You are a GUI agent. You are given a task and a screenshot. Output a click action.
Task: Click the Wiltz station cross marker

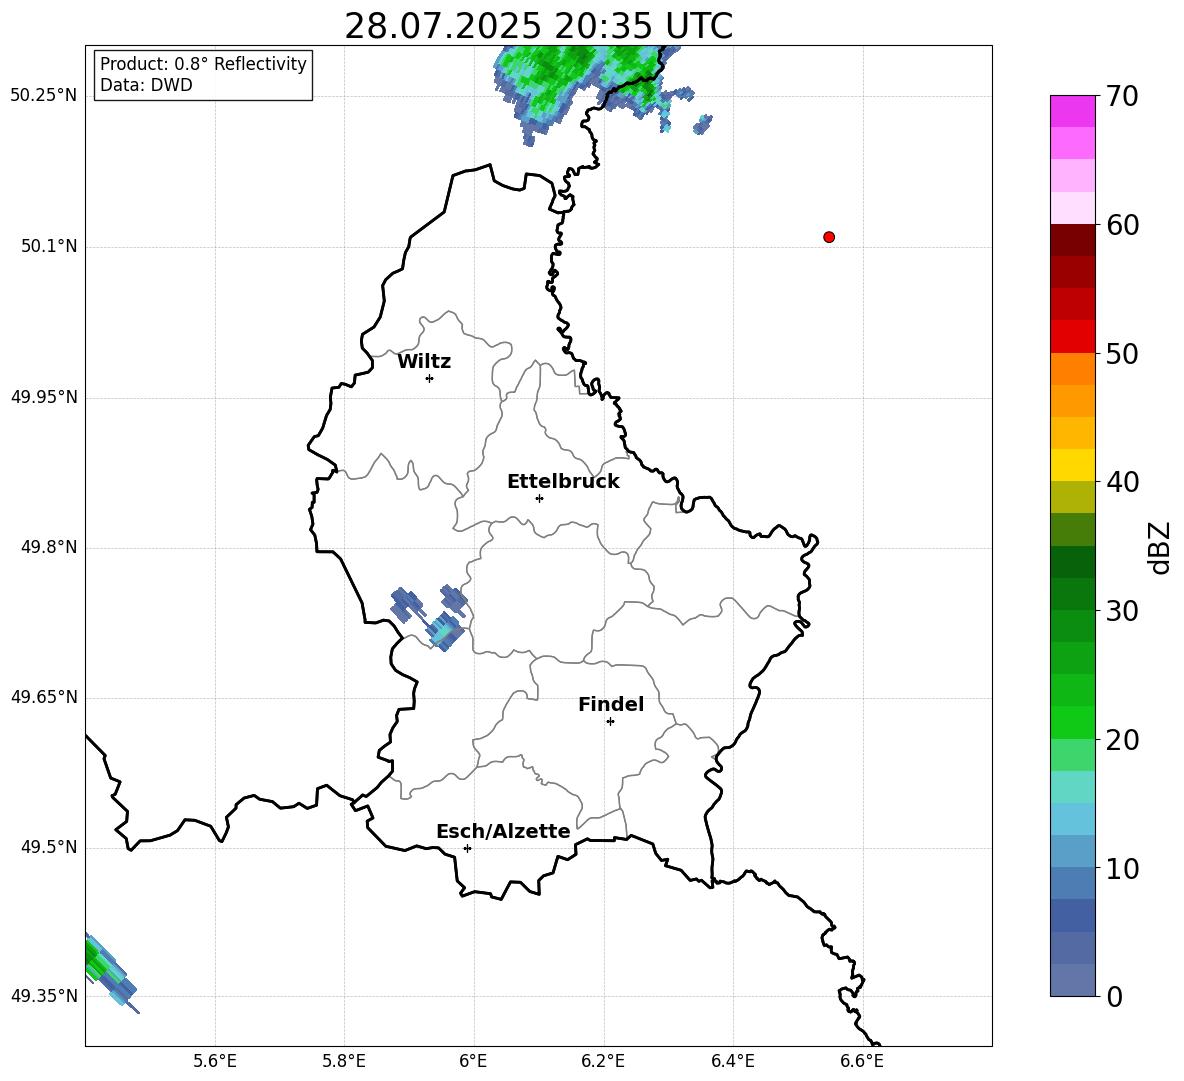(x=430, y=378)
